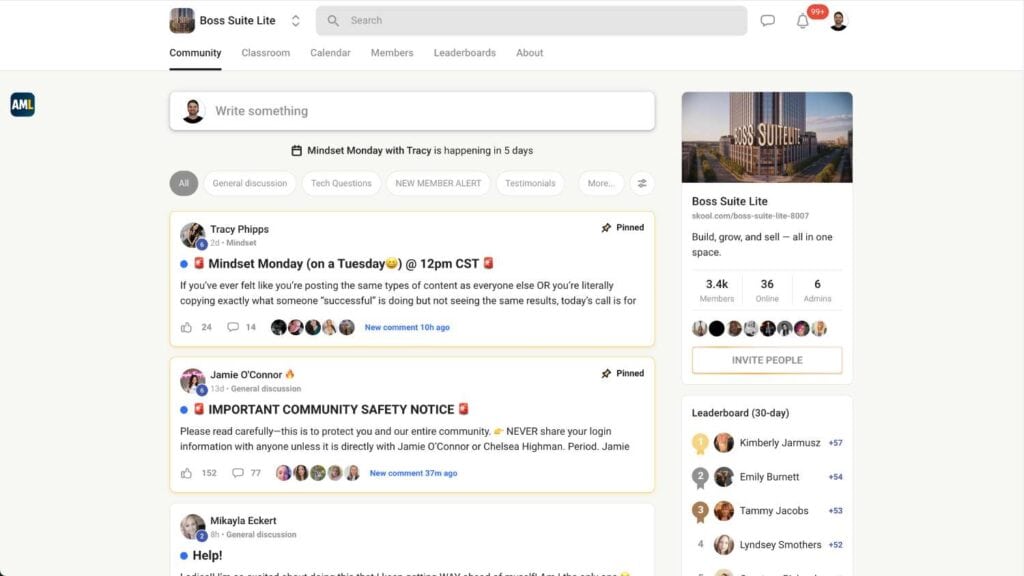The height and width of the screenshot is (576, 1024).
Task: Open the Help! post
Action: (x=207, y=556)
